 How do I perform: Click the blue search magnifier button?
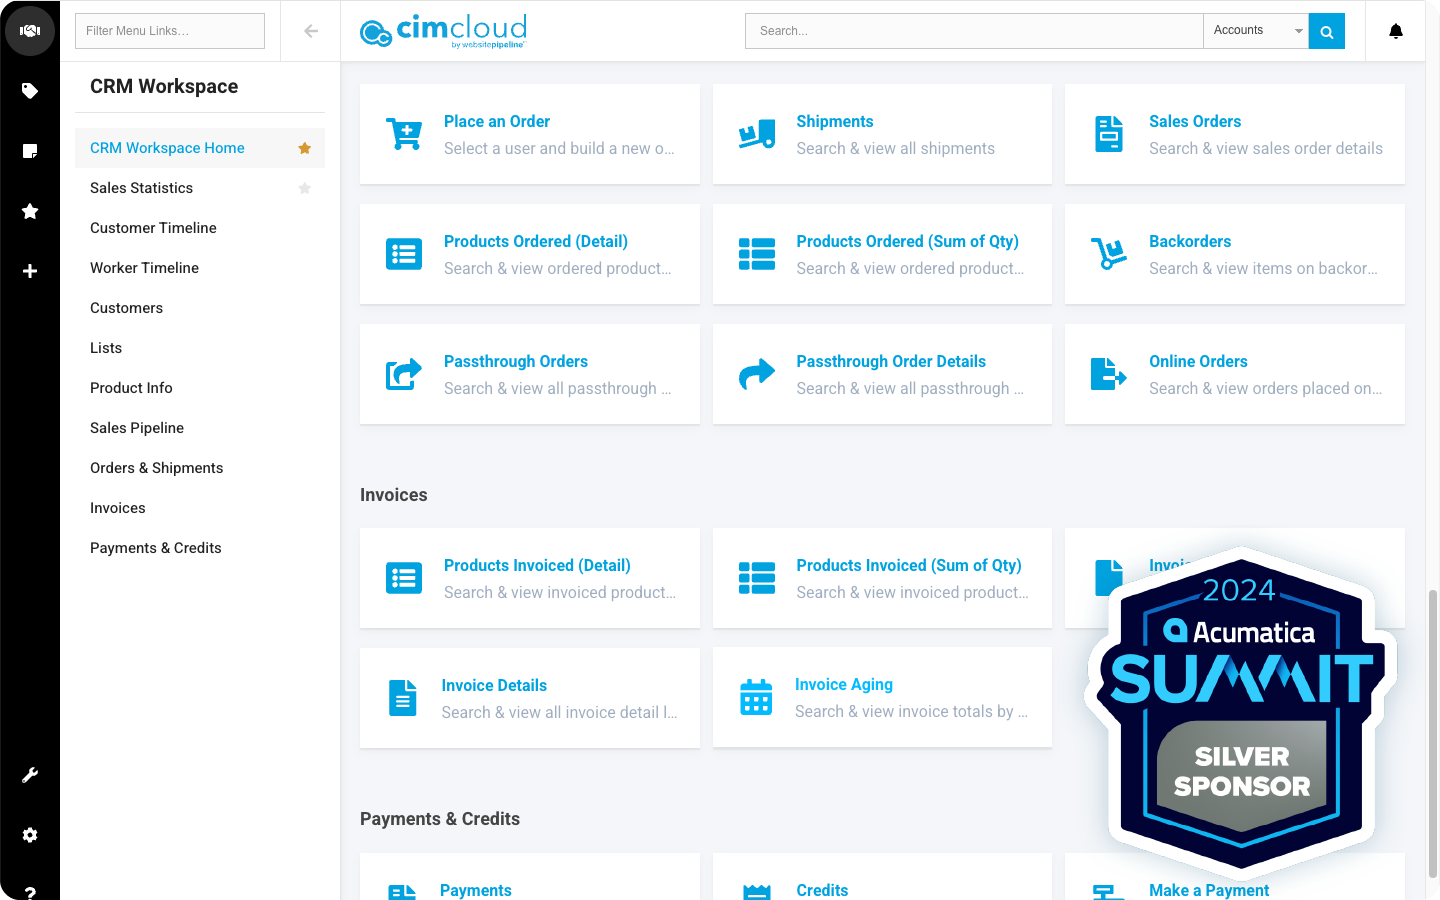[x=1327, y=31]
